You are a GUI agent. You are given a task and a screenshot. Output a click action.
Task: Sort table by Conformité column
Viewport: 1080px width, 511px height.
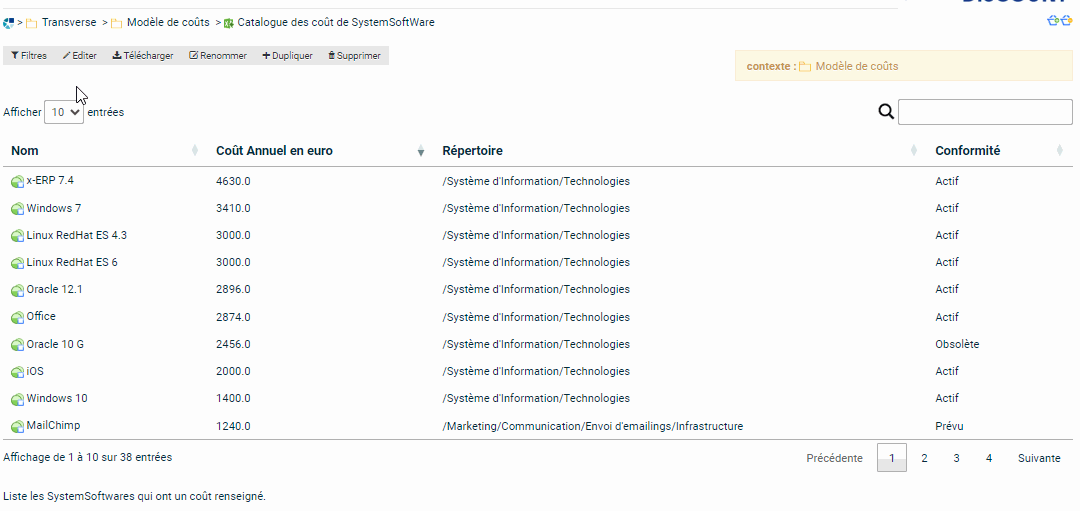pyautogui.click(x=999, y=151)
